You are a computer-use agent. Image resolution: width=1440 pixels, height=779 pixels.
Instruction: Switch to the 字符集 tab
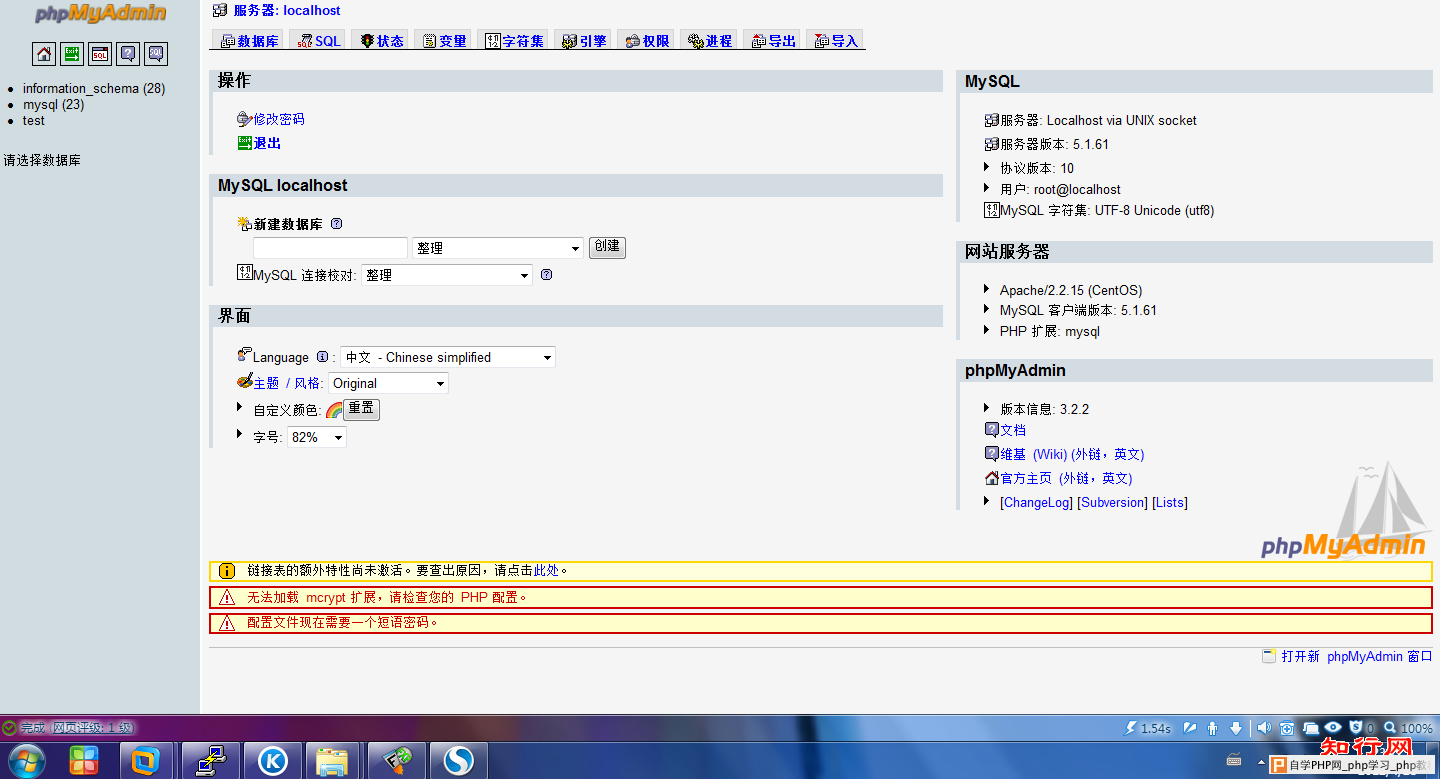point(514,41)
